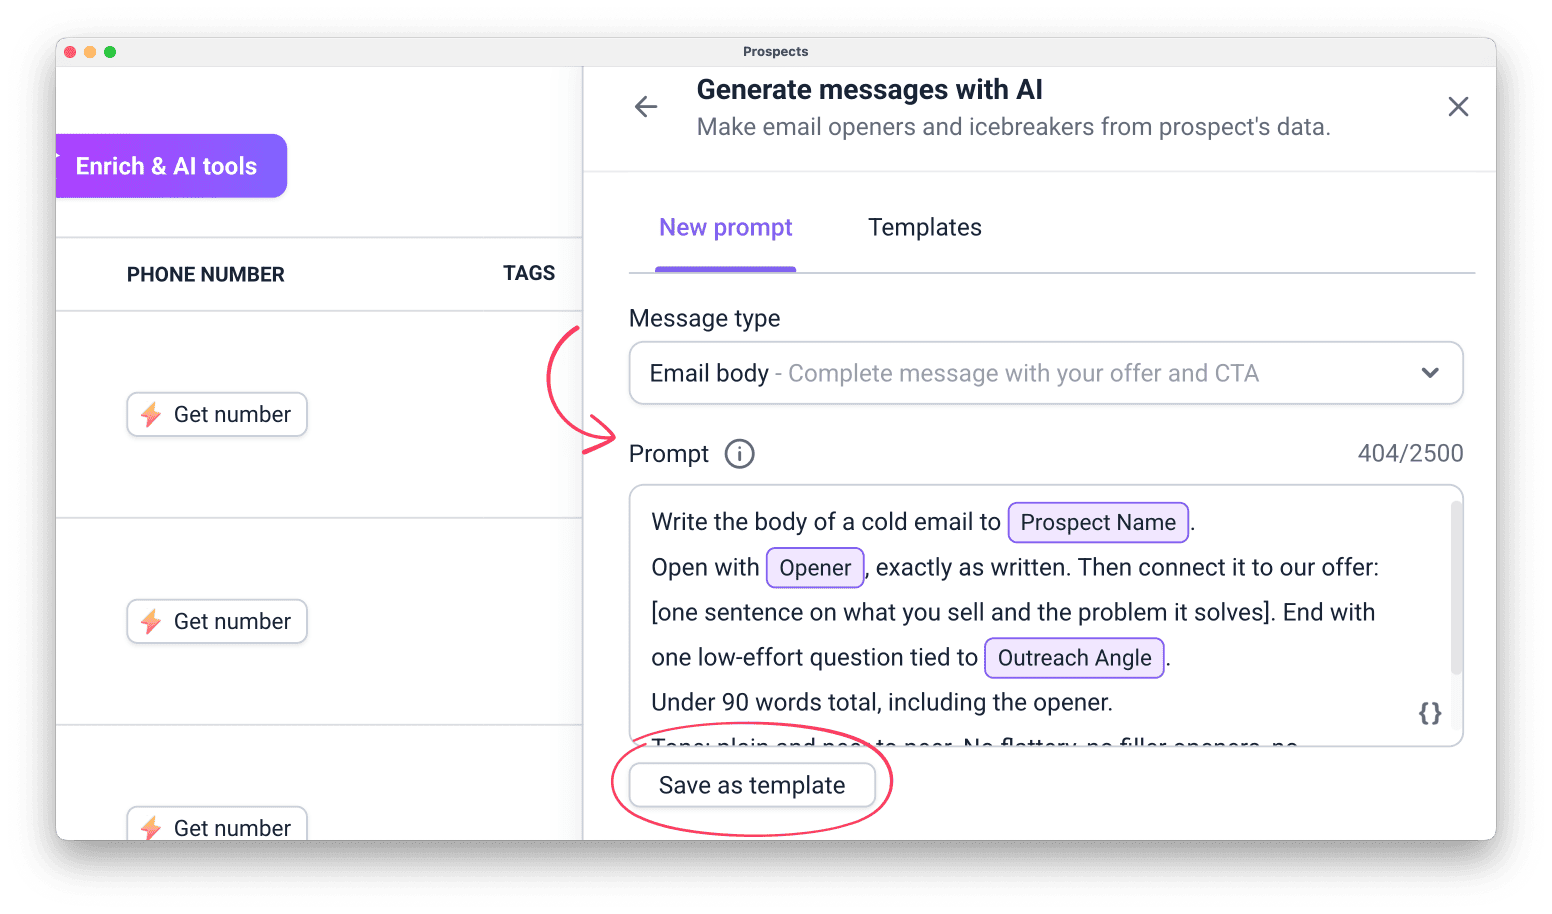
Task: Open the Email body message type selector
Action: (x=1046, y=373)
